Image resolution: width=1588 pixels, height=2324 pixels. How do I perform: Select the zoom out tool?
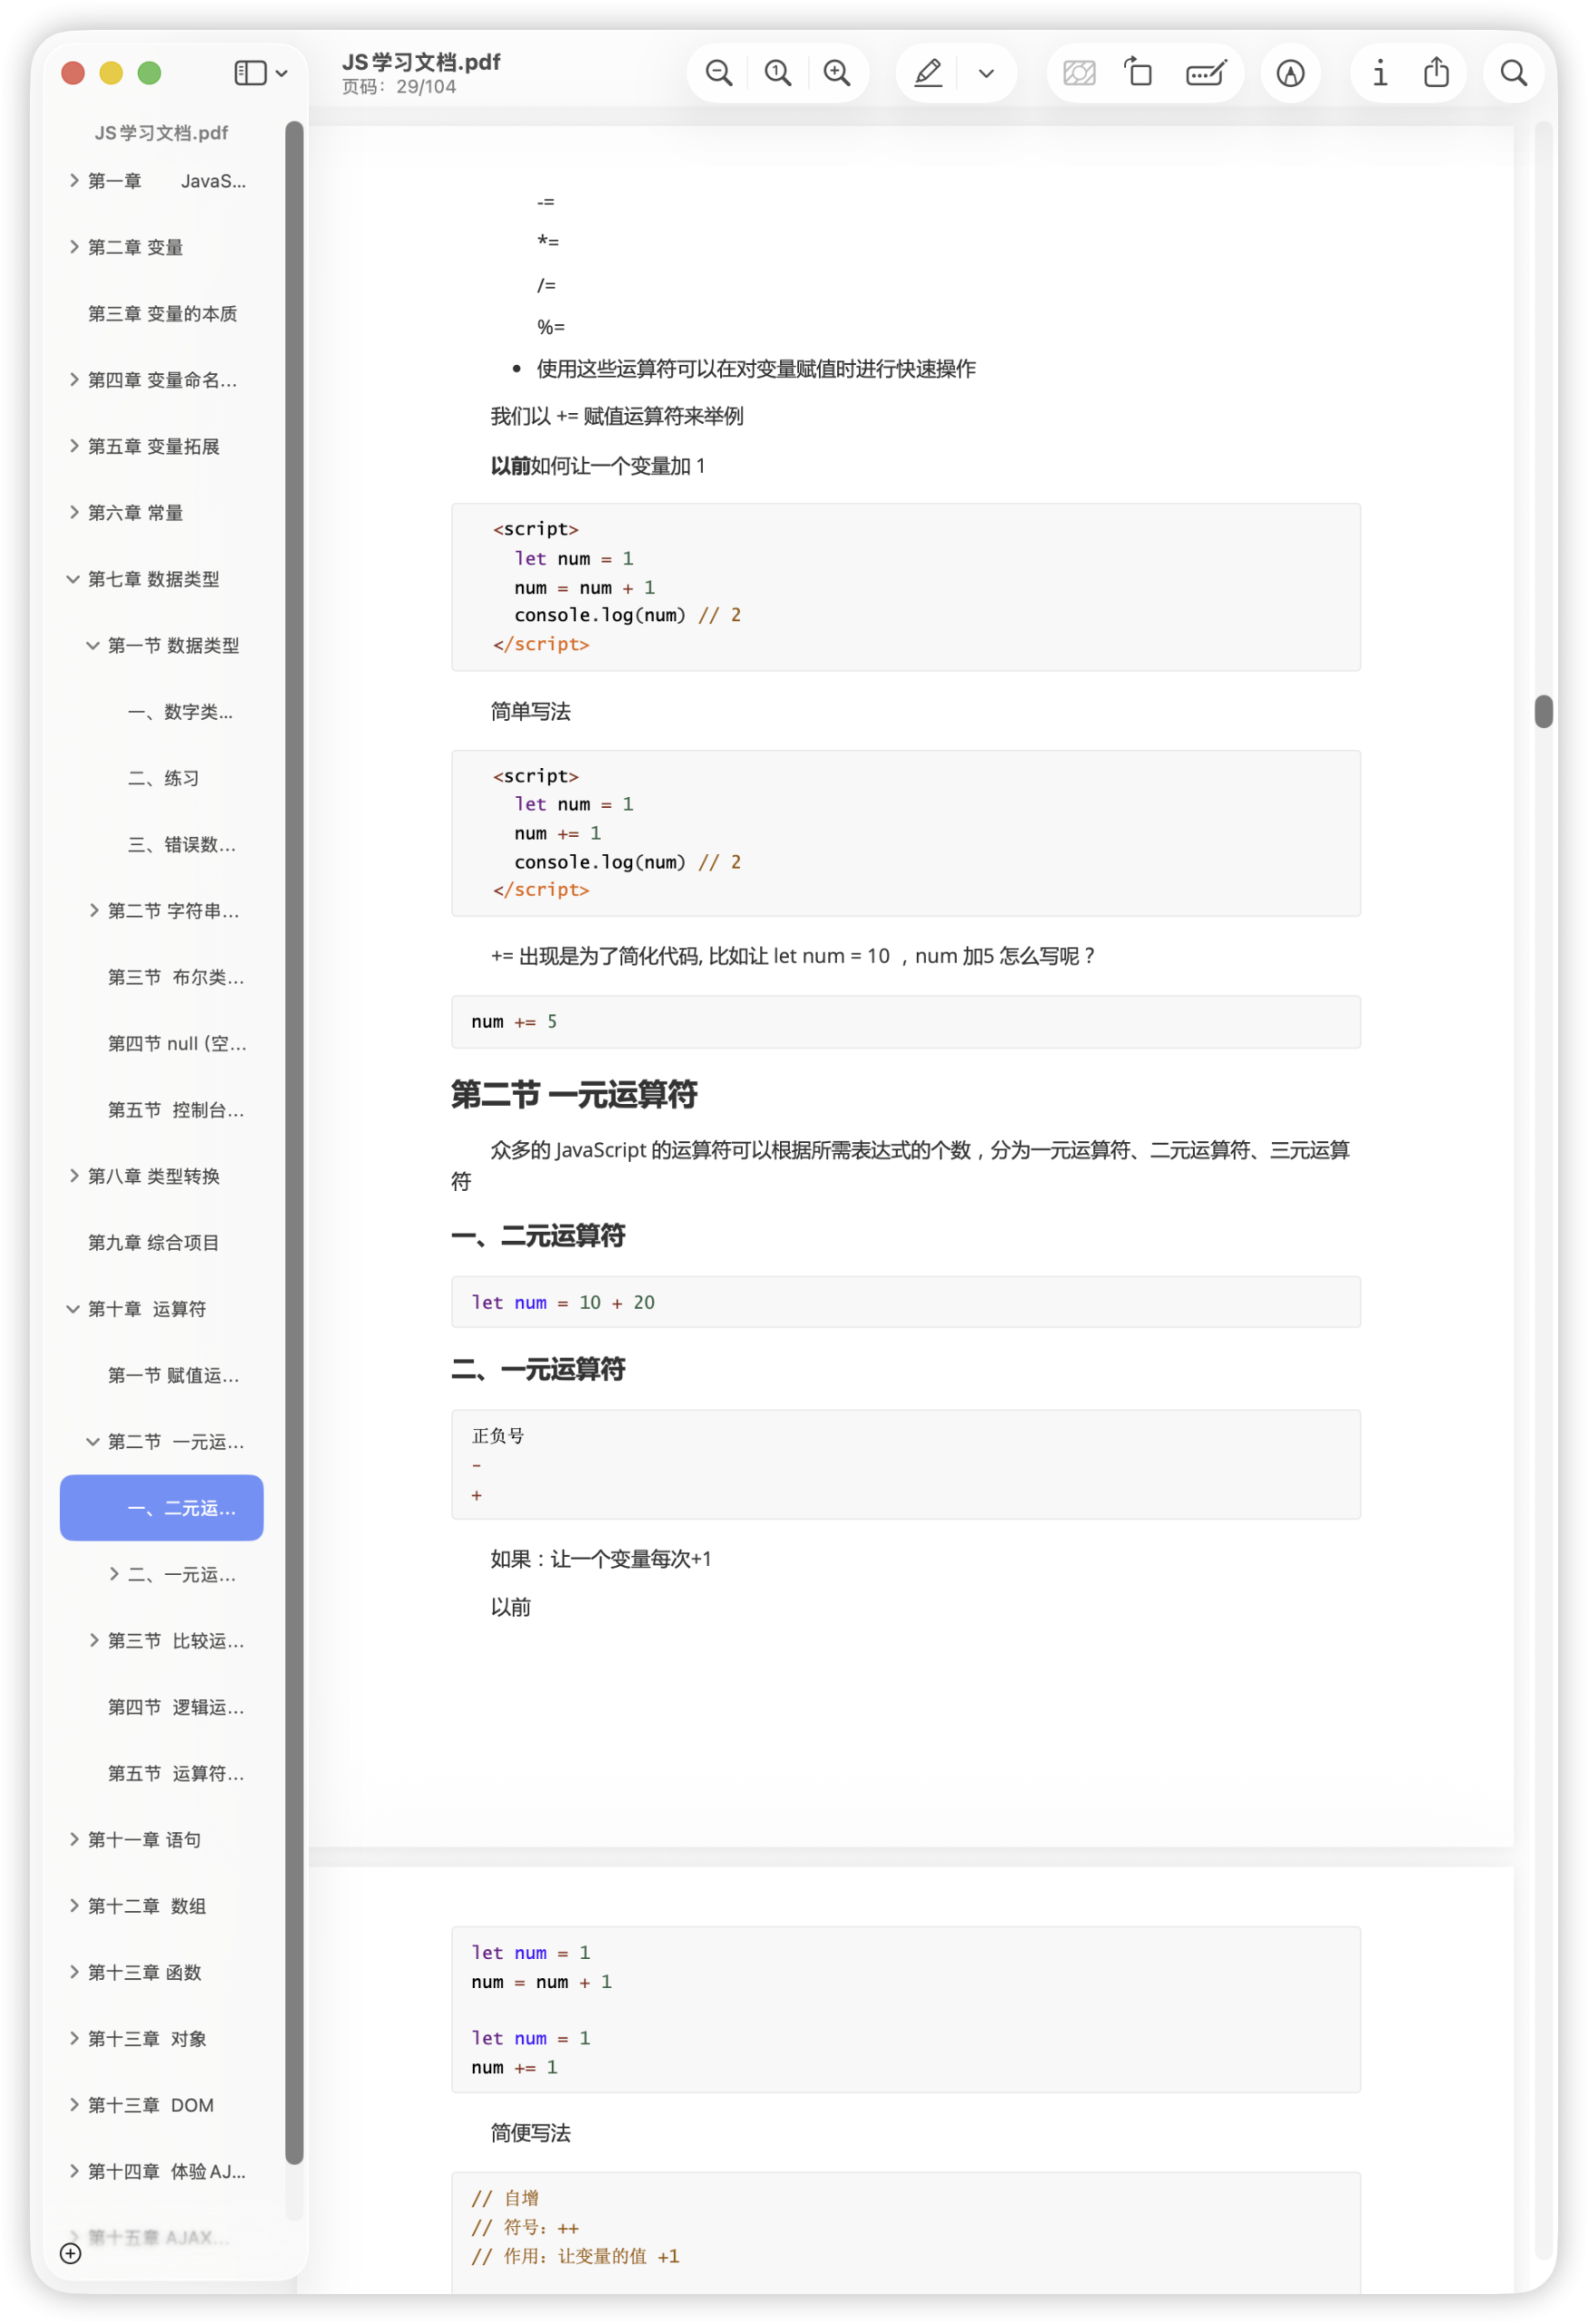pyautogui.click(x=718, y=72)
